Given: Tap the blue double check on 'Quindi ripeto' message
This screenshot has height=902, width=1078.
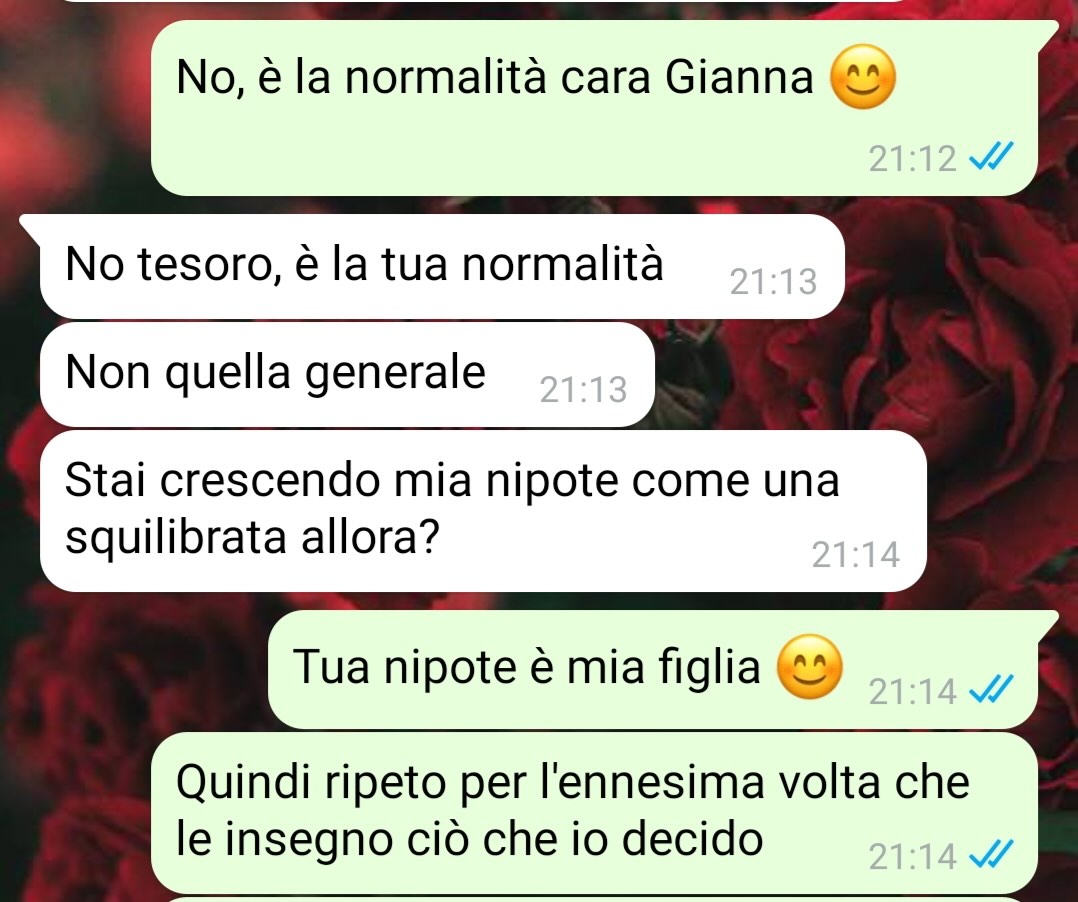Looking at the screenshot, I should coord(991,855).
